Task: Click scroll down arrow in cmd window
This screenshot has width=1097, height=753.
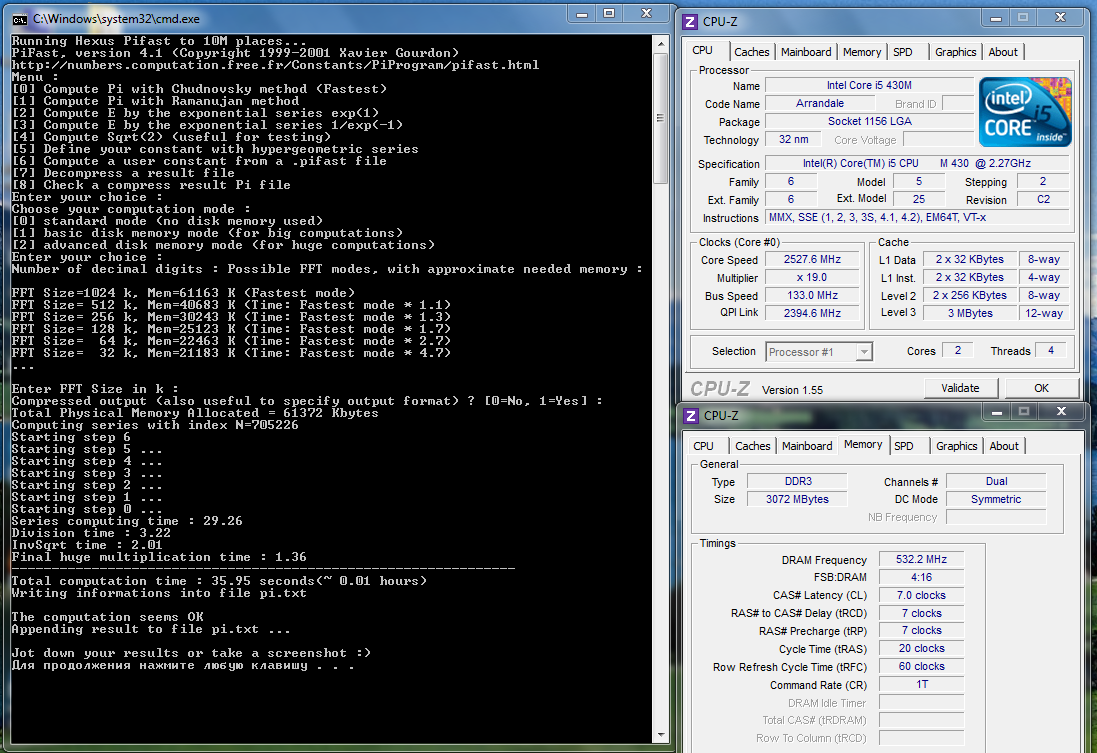Action: (x=660, y=735)
